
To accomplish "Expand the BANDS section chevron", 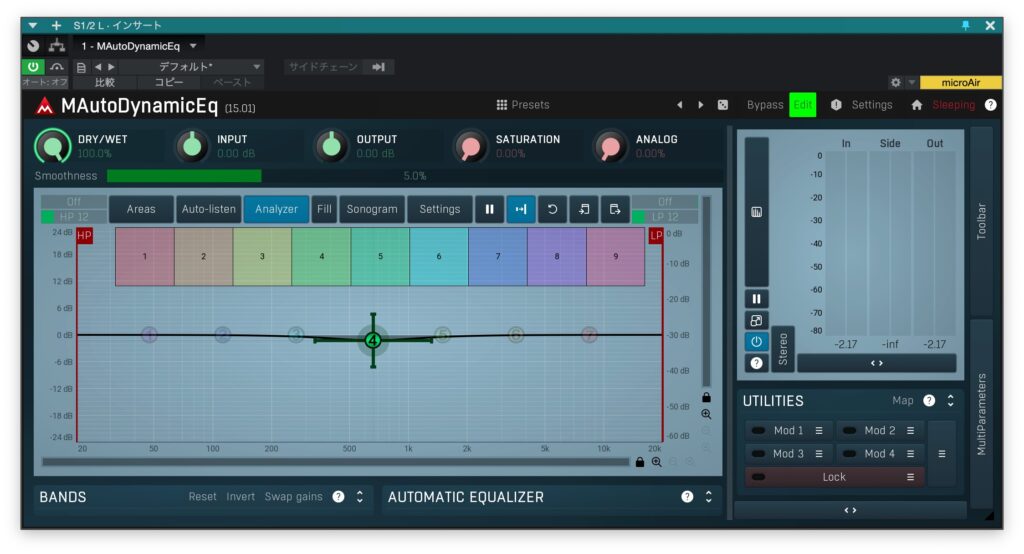I will [360, 497].
